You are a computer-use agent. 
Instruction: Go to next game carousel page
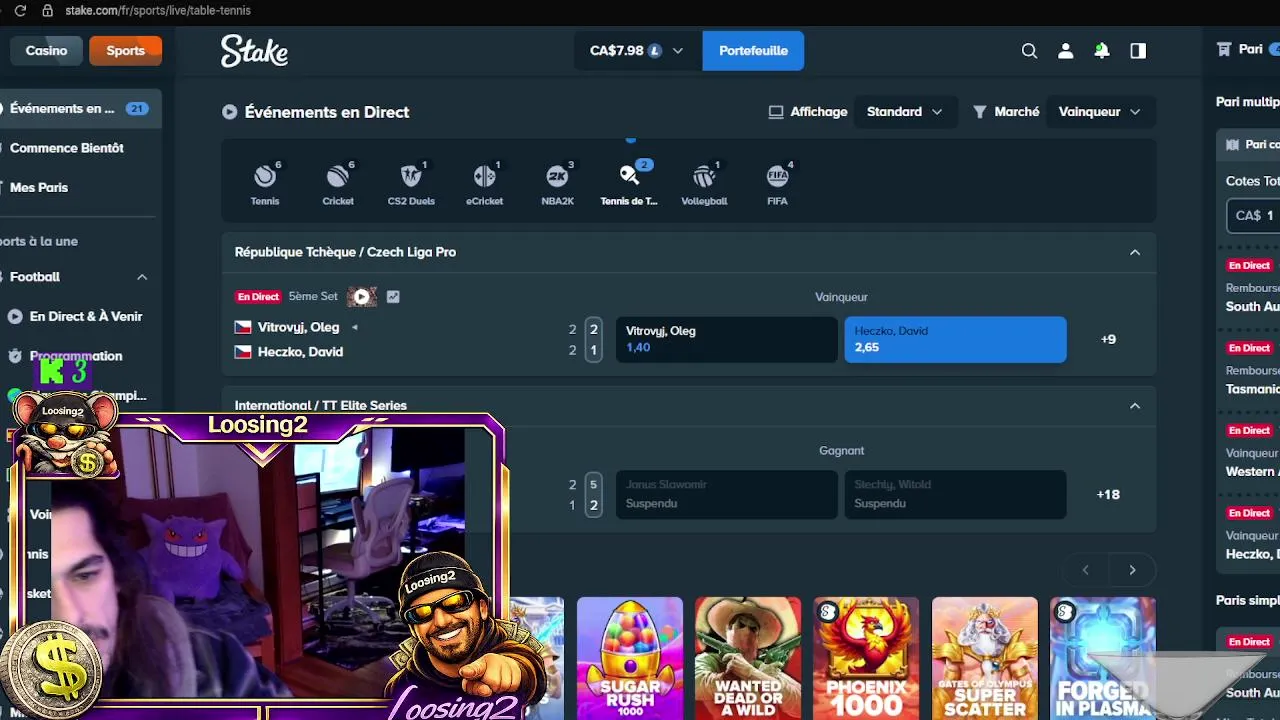point(1132,570)
